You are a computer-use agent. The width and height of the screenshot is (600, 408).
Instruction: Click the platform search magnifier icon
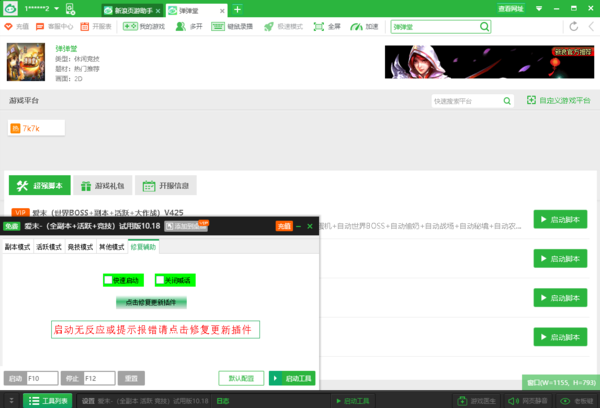coord(507,101)
